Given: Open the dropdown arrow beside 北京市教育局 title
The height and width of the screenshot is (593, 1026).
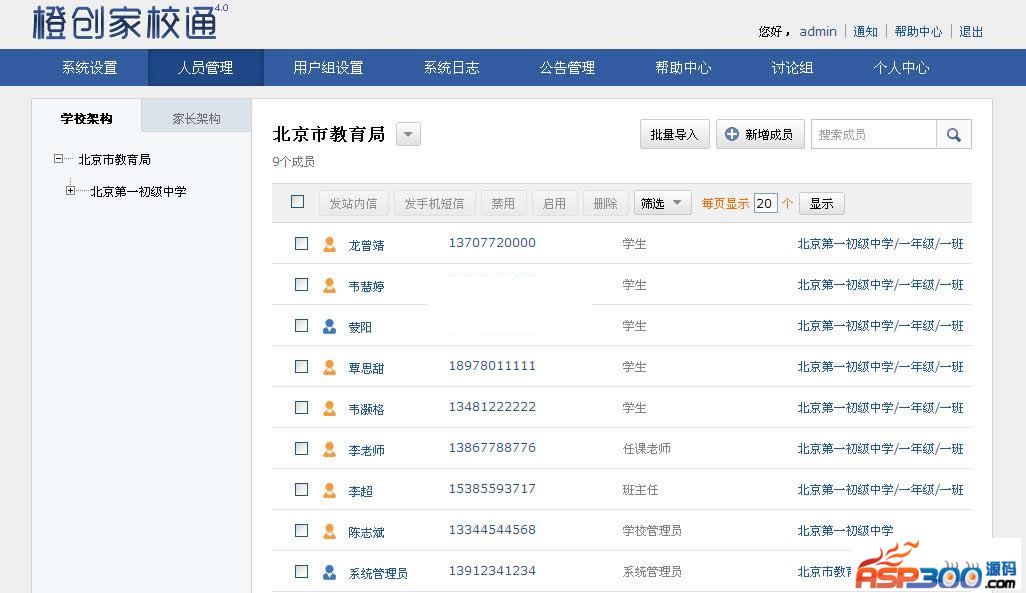Looking at the screenshot, I should coord(408,135).
